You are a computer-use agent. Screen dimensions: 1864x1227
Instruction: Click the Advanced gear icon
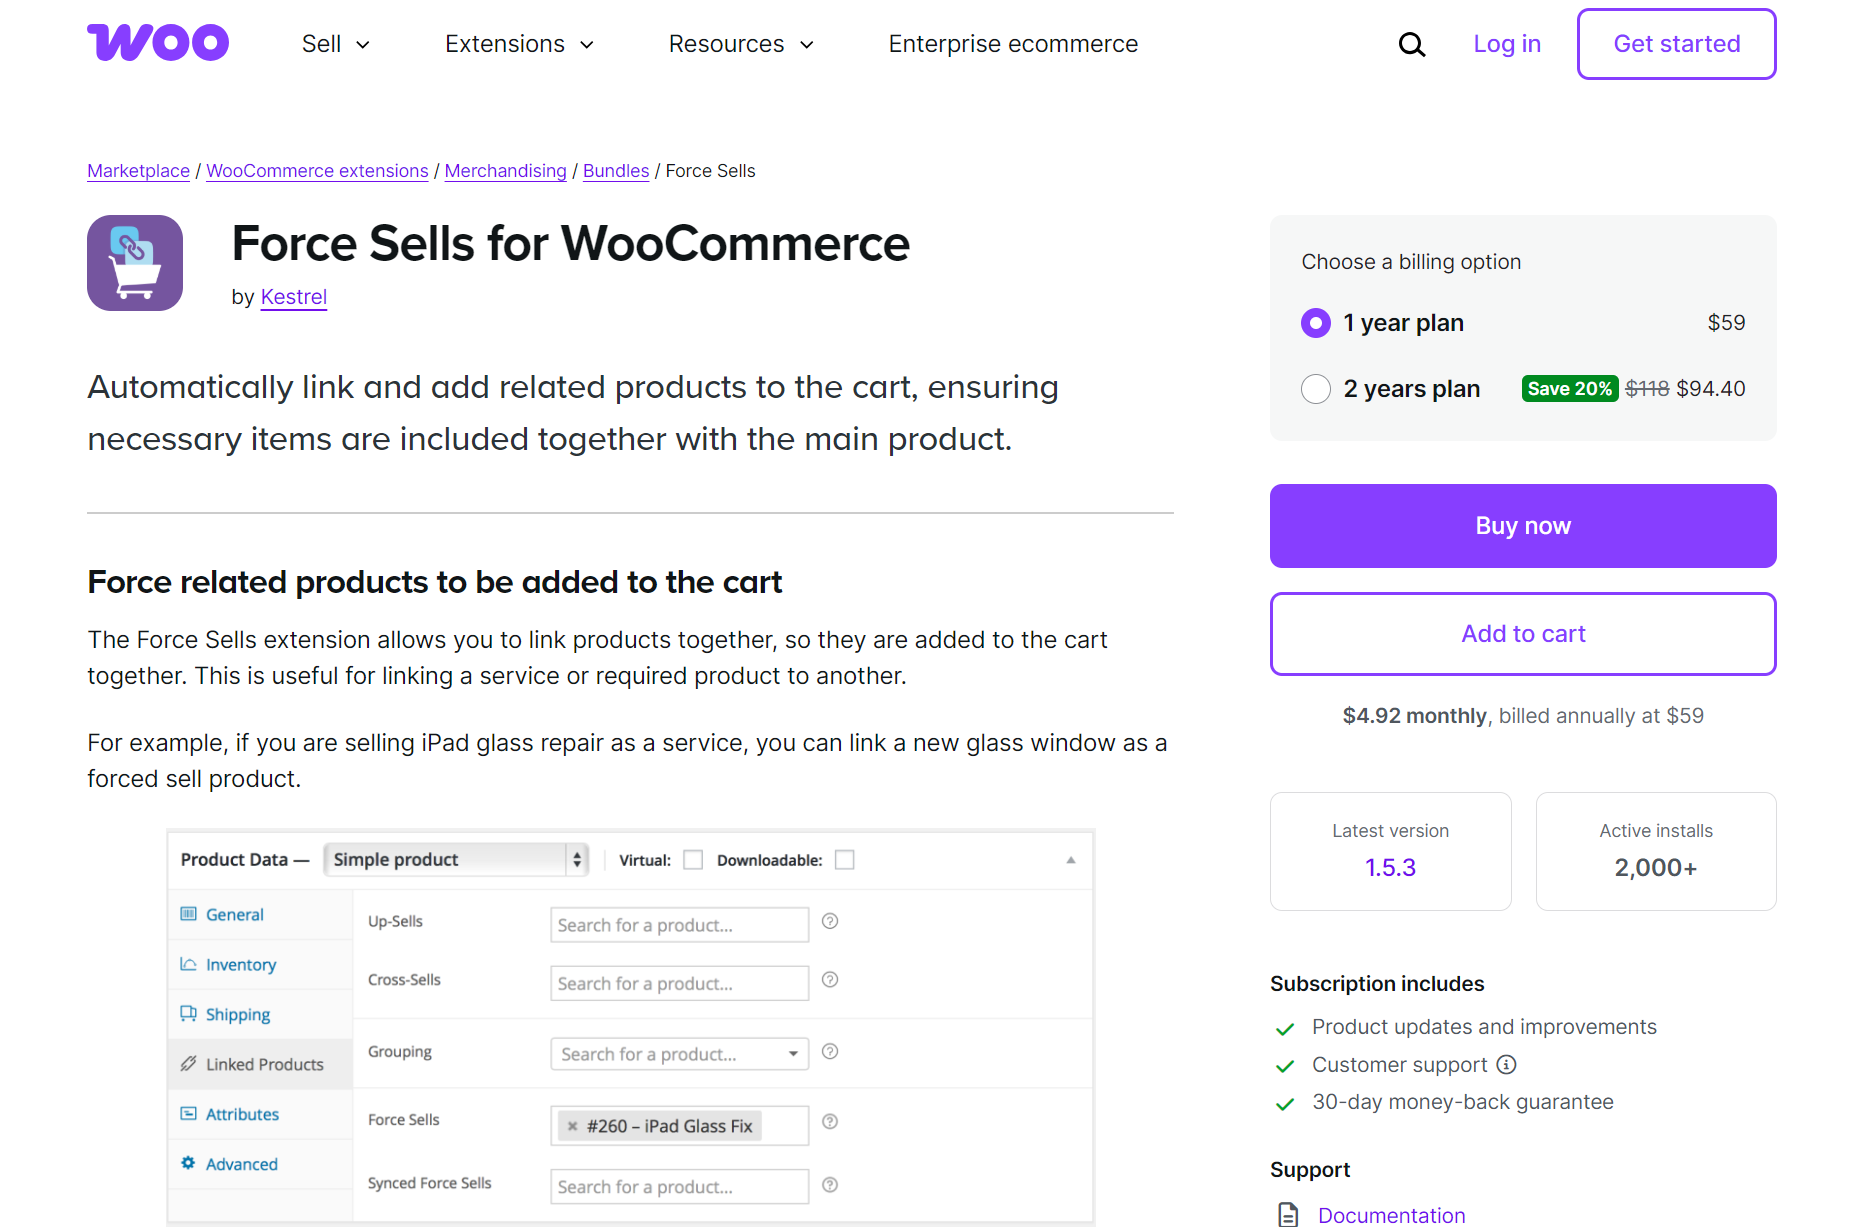tap(188, 1163)
